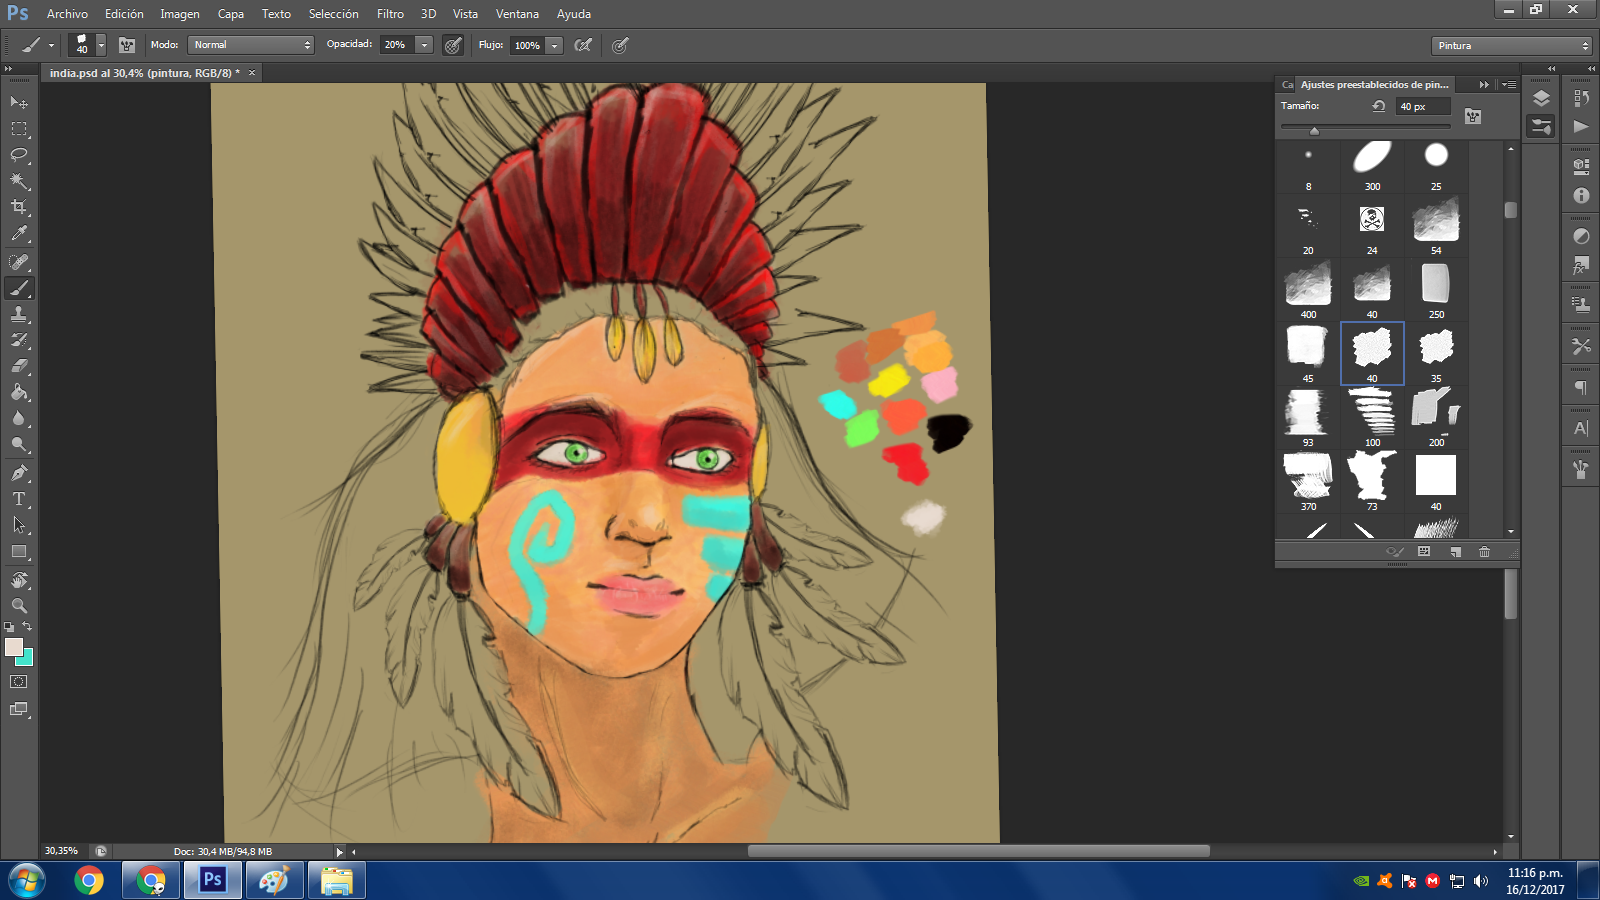Image resolution: width=1600 pixels, height=900 pixels.
Task: Open status bar info options arrow
Action: [x=339, y=852]
